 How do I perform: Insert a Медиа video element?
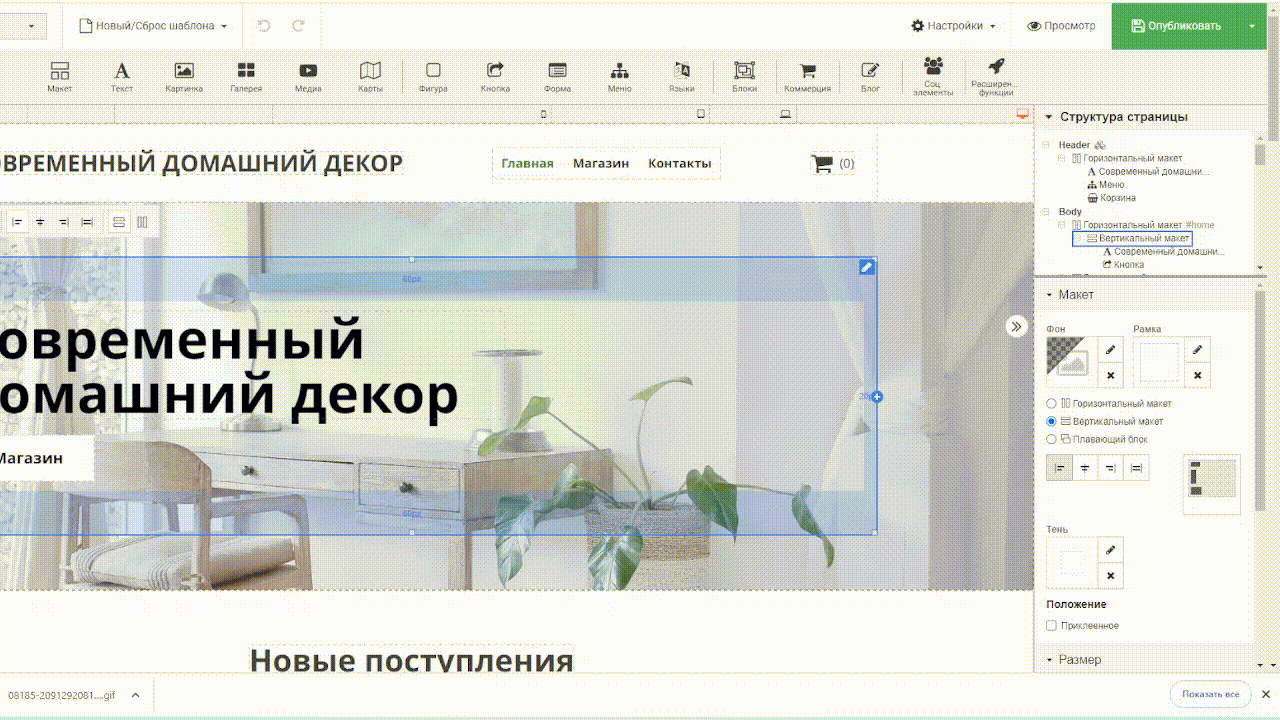[308, 77]
